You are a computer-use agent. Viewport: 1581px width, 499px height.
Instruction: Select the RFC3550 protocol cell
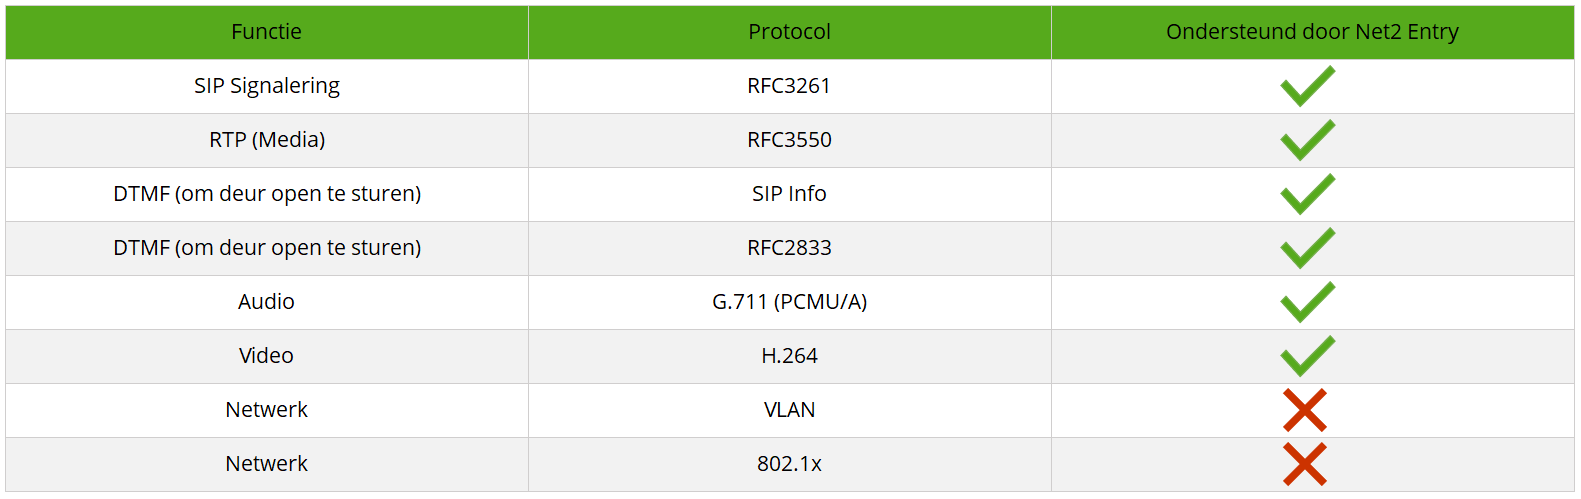click(789, 140)
